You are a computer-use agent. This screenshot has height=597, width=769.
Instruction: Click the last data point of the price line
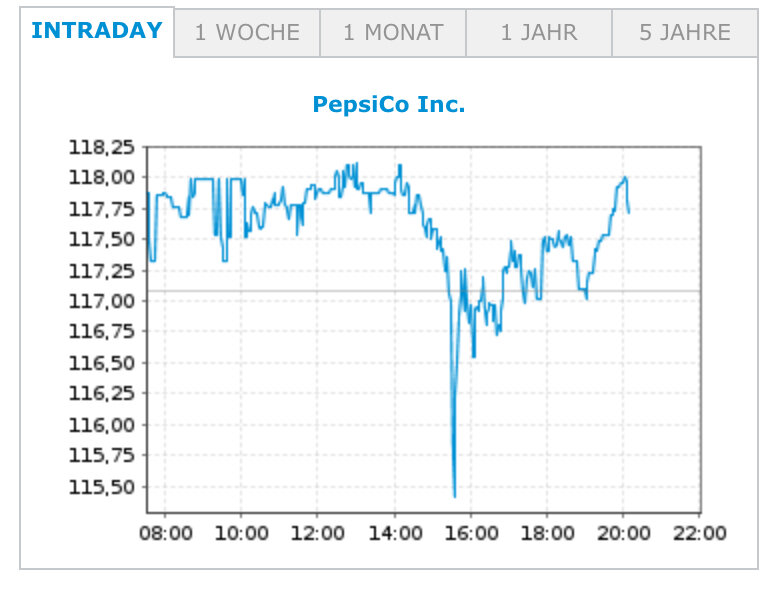point(628,212)
